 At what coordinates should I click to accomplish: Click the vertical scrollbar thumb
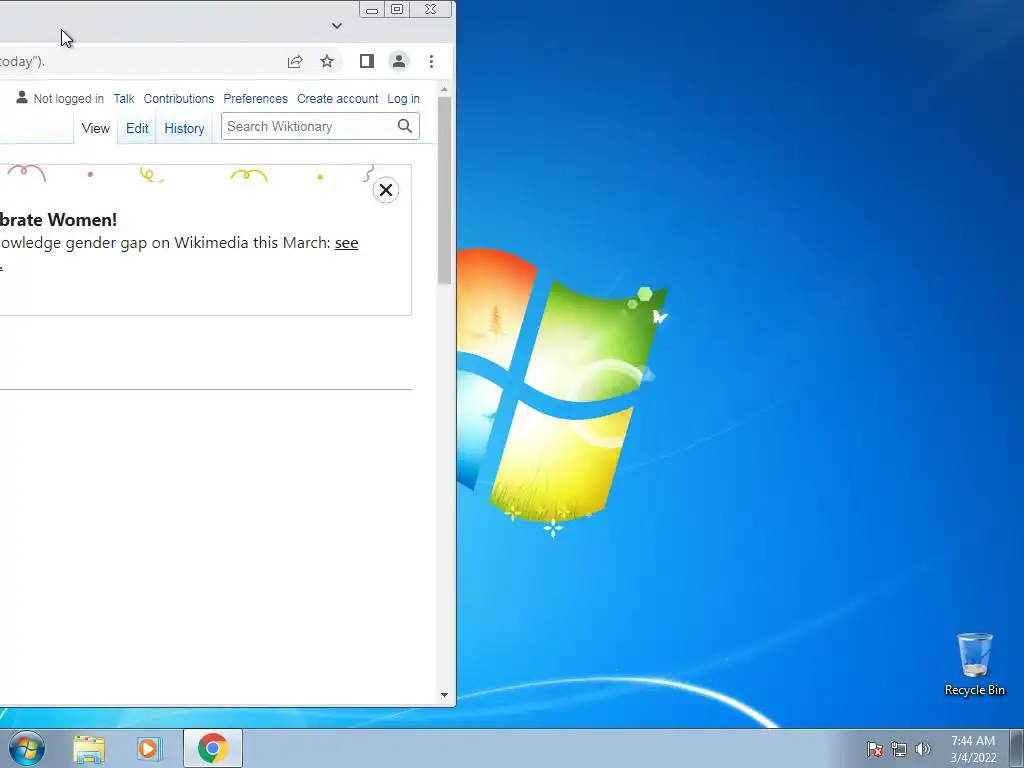445,190
